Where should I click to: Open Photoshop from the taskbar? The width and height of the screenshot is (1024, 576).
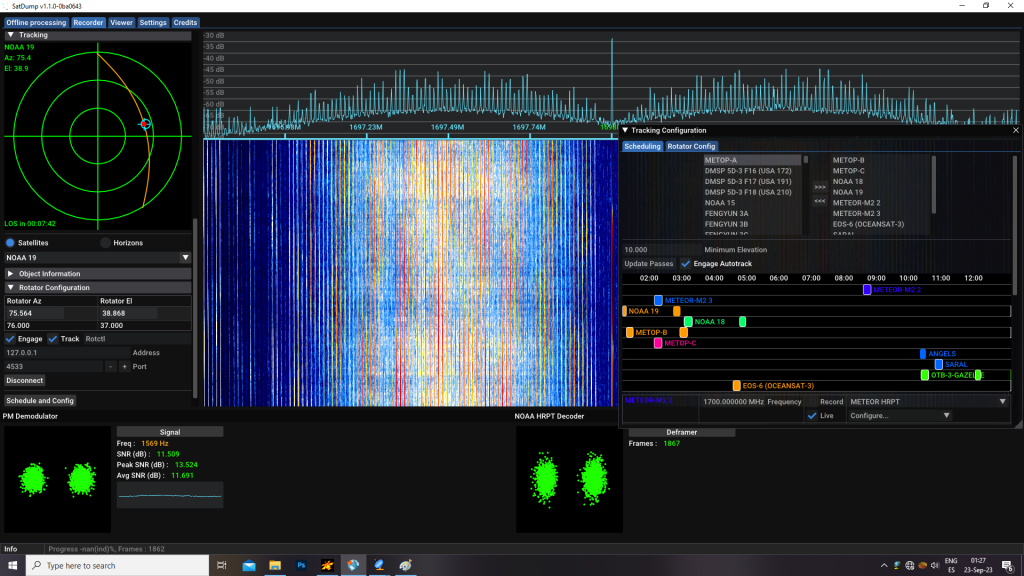(x=301, y=566)
